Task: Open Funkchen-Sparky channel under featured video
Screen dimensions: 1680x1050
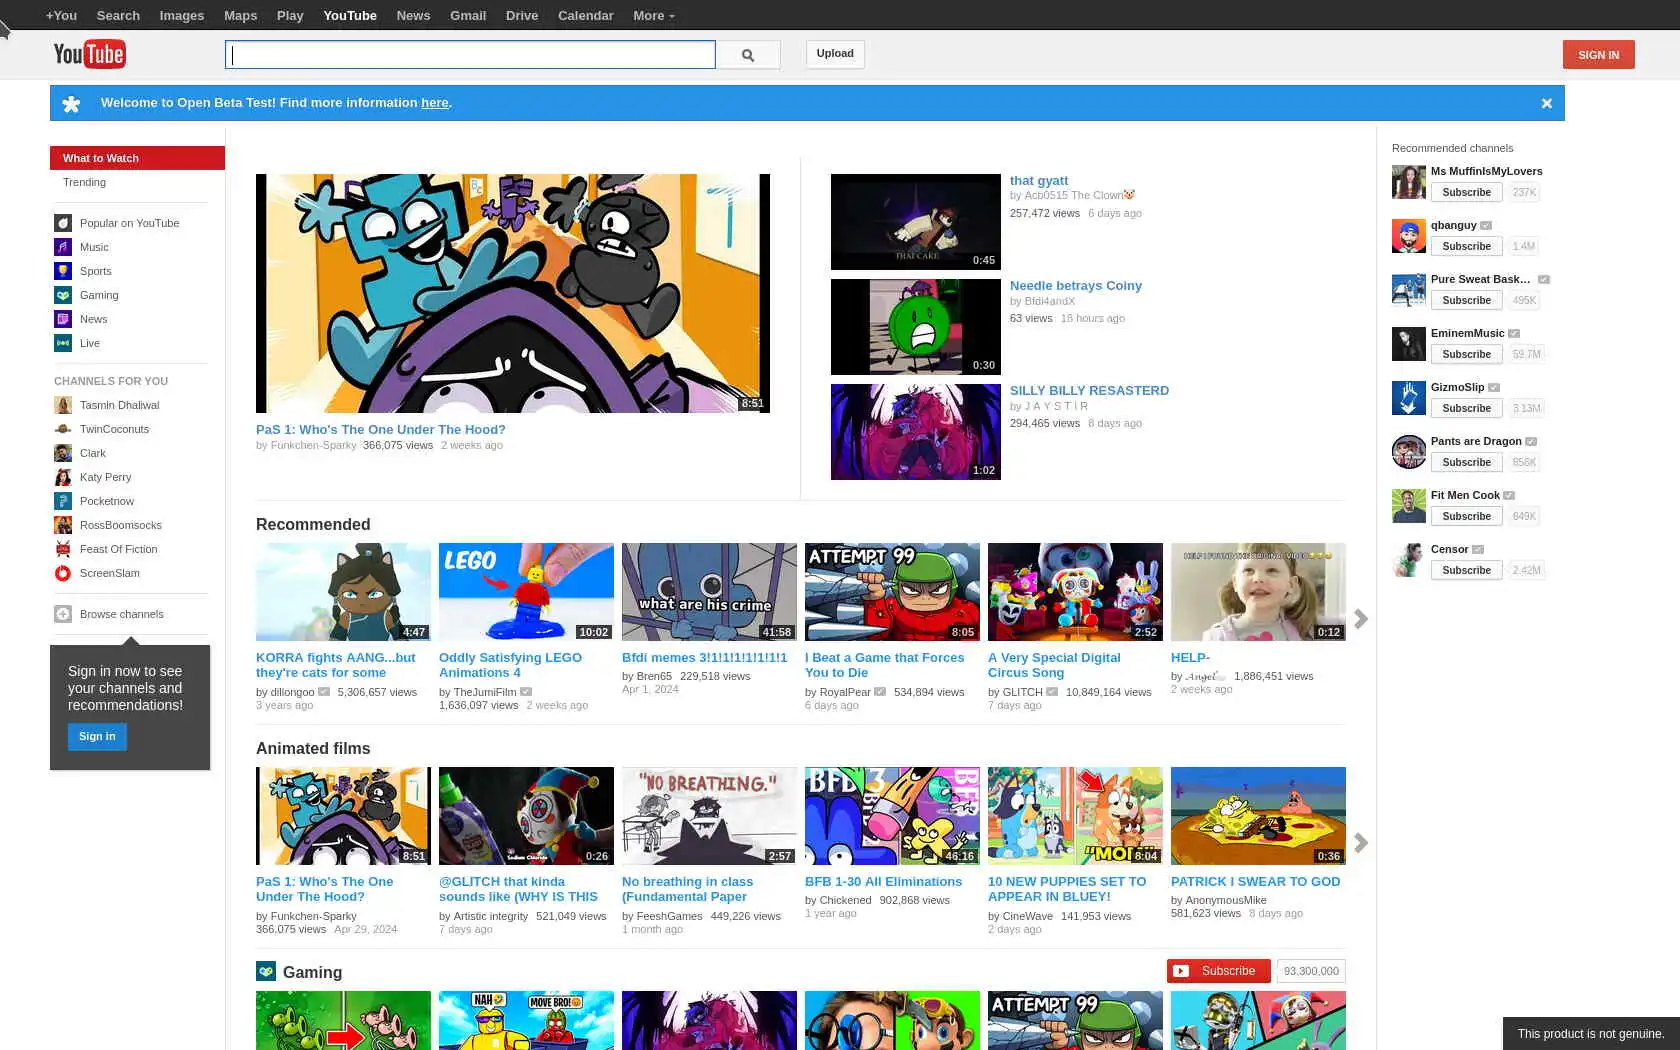Action: pos(313,446)
